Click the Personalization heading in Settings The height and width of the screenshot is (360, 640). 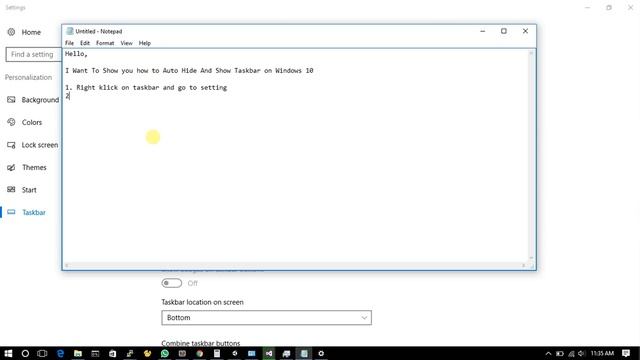(28, 77)
